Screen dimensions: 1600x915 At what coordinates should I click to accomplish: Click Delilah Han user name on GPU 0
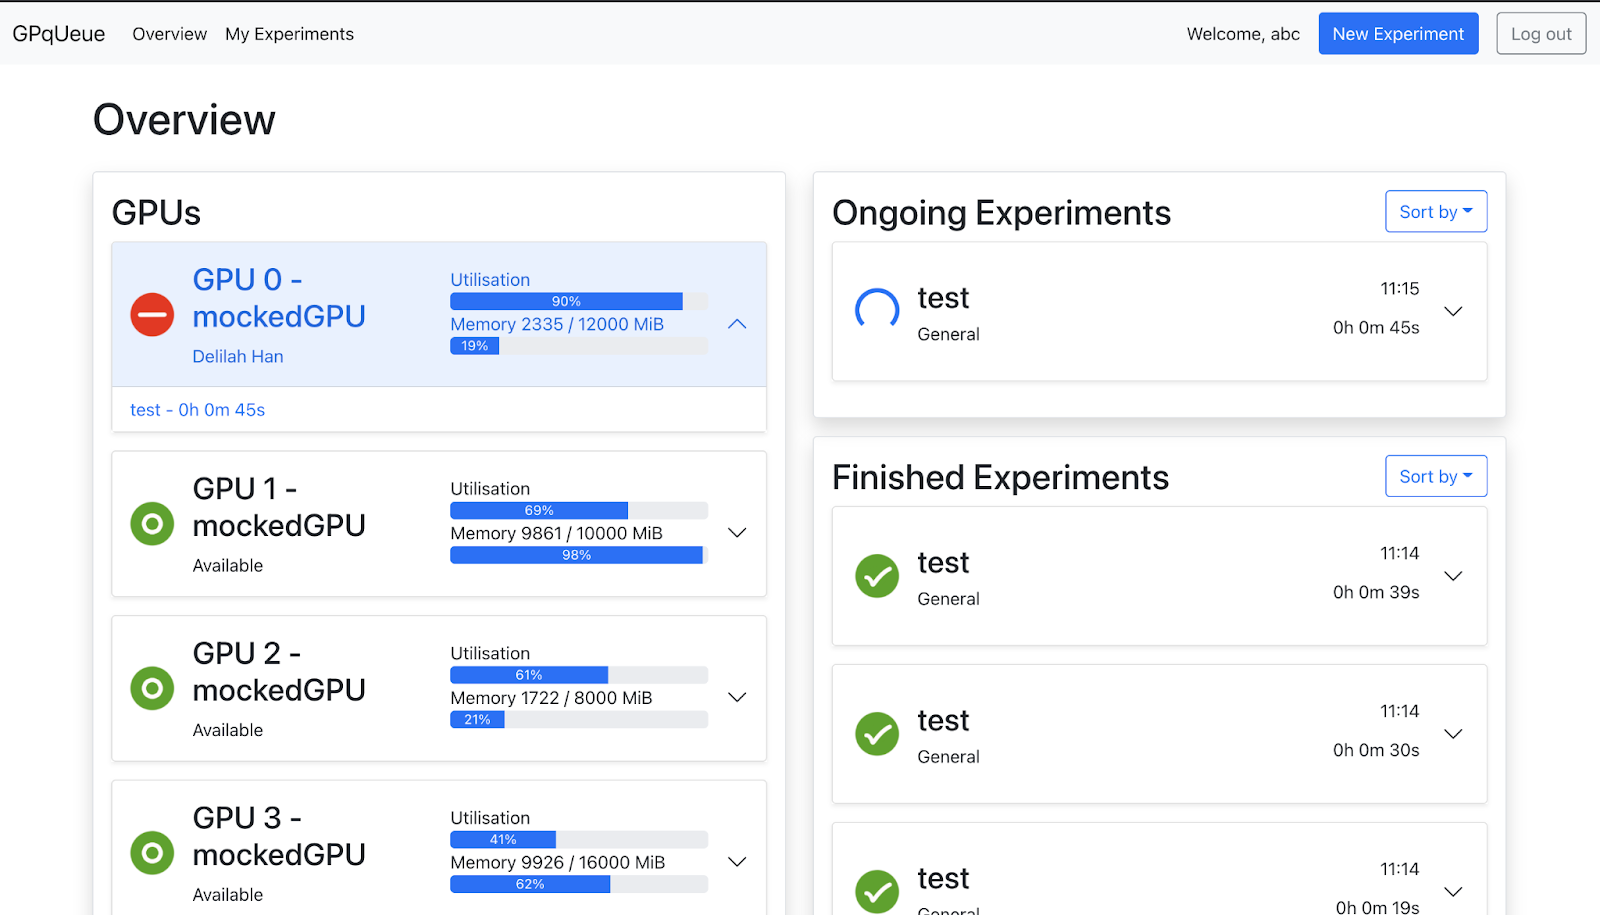pyautogui.click(x=238, y=357)
